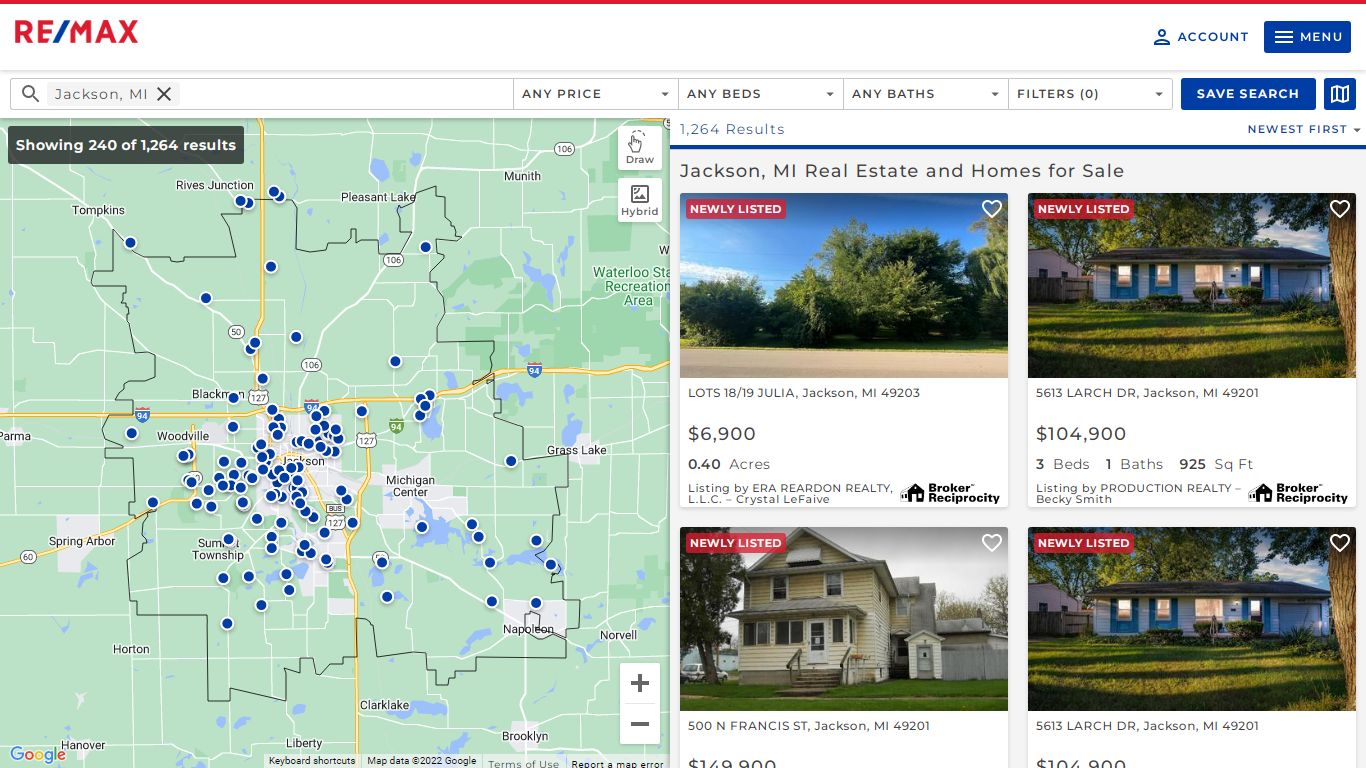
Task: Click the Google logo on map
Action: (x=37, y=755)
